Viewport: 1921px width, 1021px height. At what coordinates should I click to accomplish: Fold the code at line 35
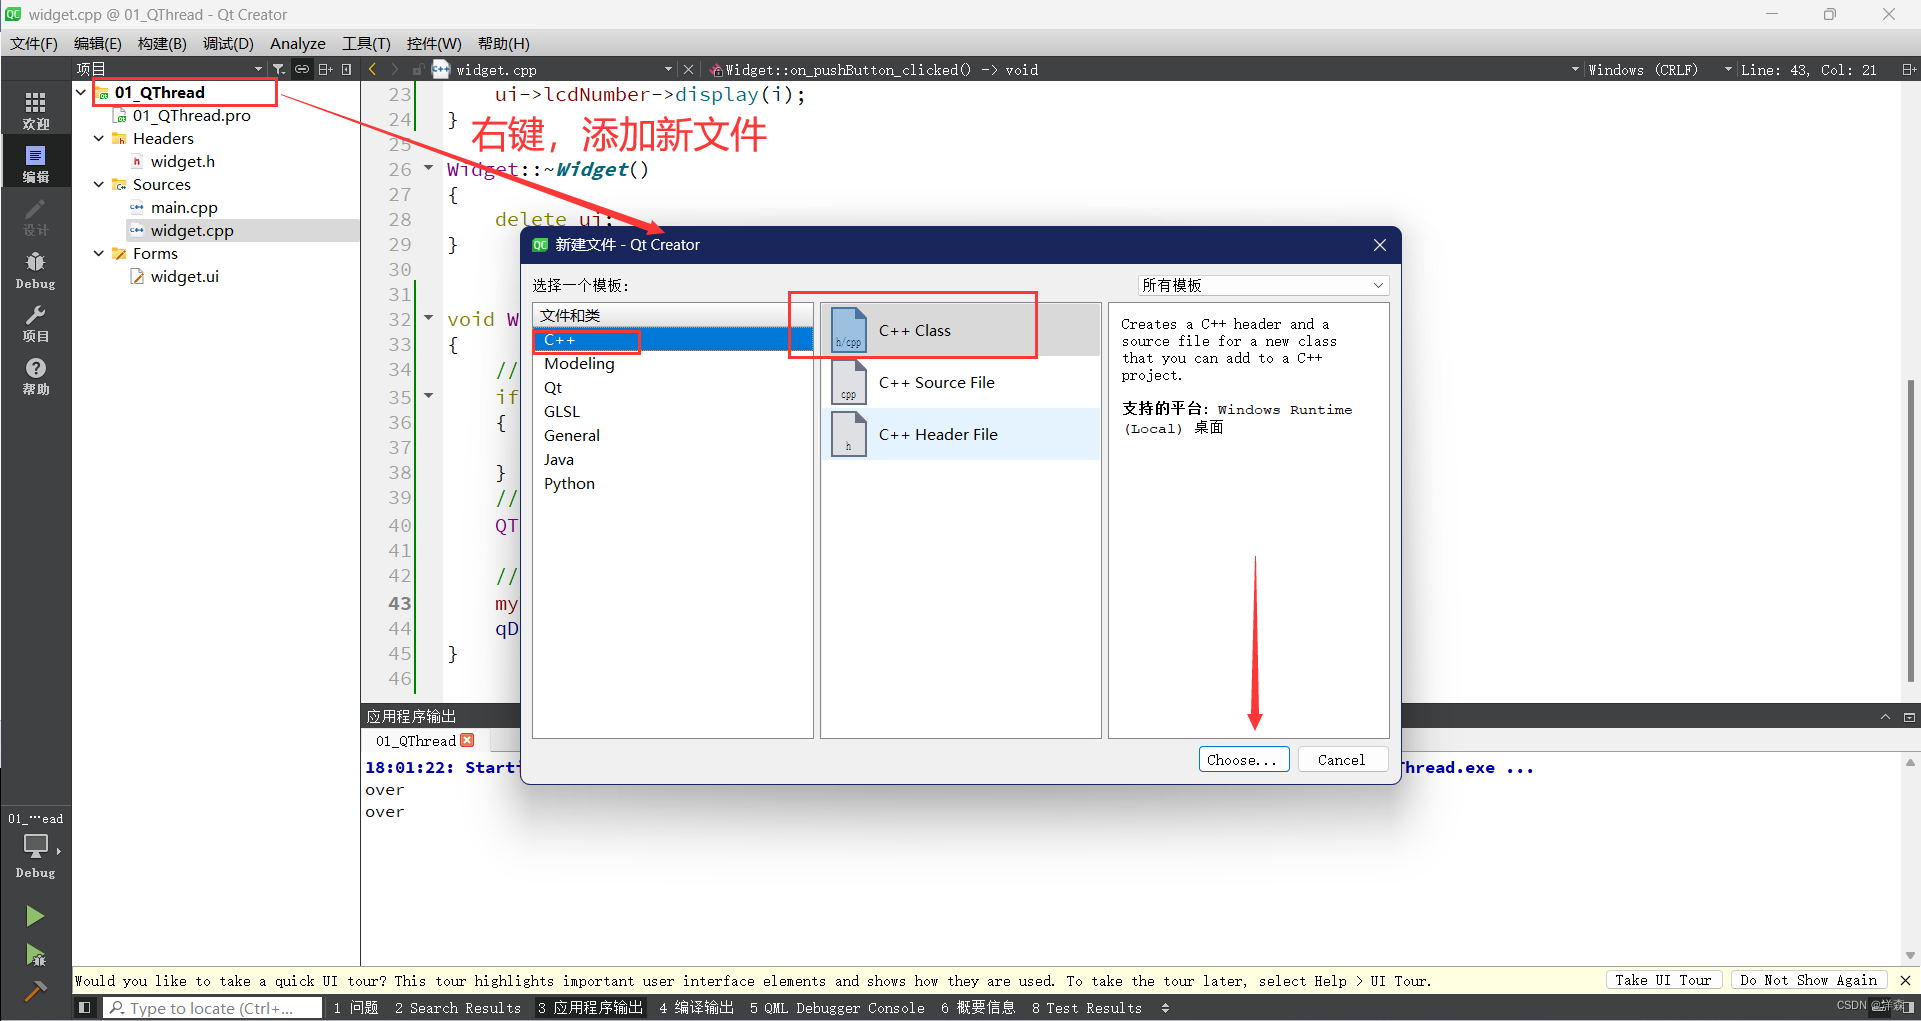(x=428, y=396)
